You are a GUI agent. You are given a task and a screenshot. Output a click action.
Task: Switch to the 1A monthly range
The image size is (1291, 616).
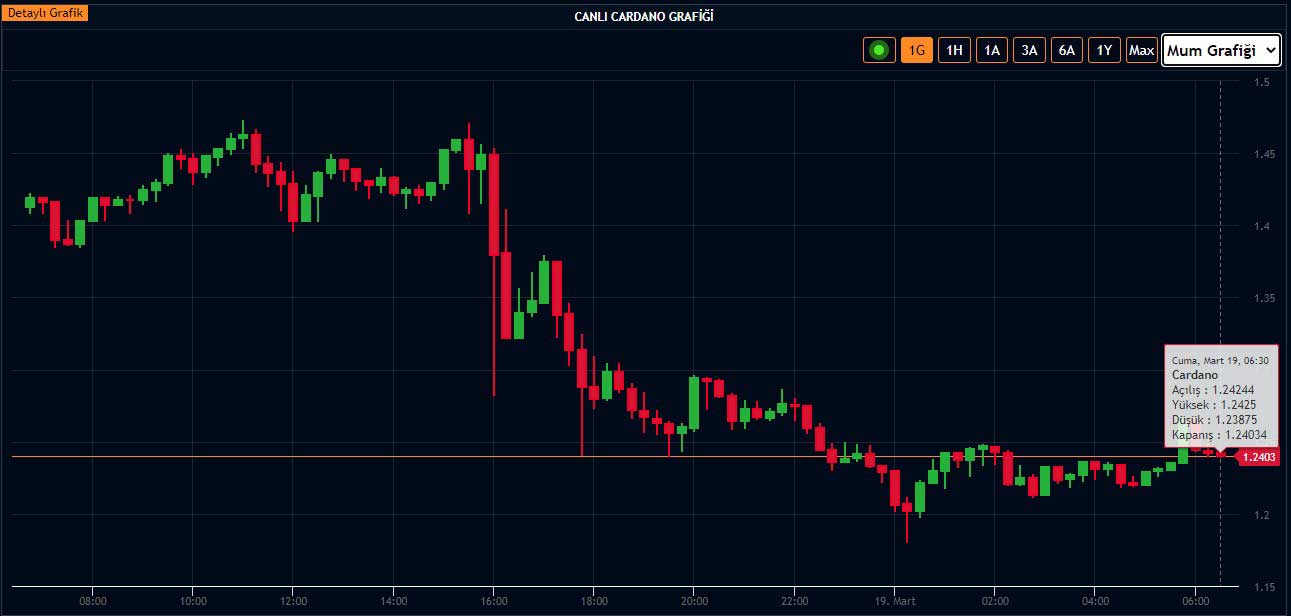pyautogui.click(x=991, y=50)
